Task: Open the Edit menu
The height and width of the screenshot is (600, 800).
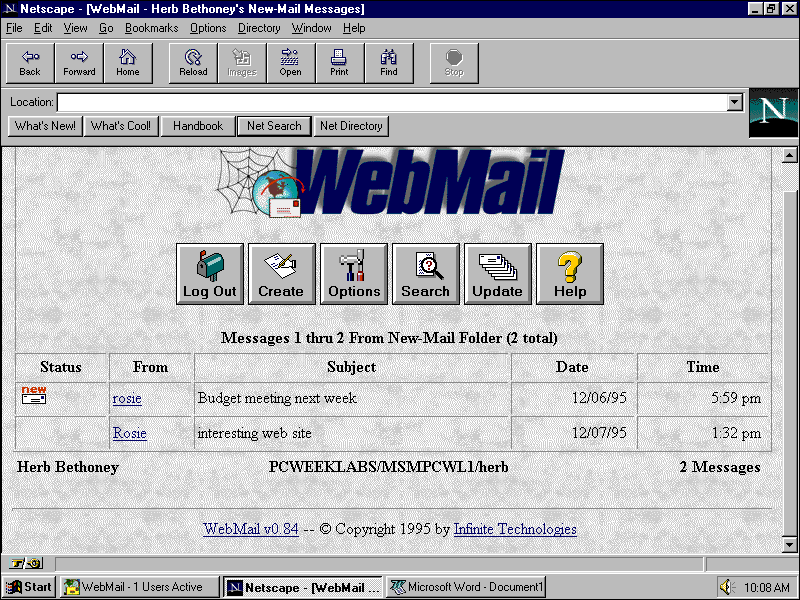Action: coord(43,28)
